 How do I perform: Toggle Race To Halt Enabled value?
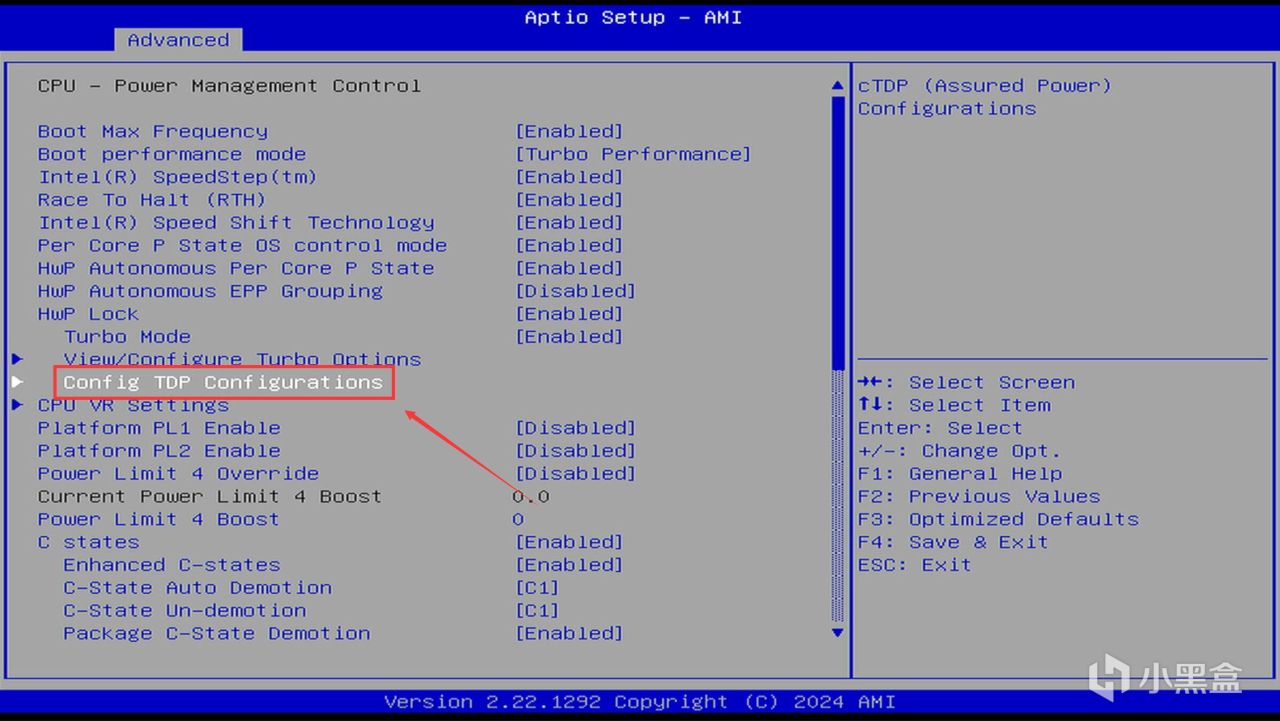click(x=569, y=200)
